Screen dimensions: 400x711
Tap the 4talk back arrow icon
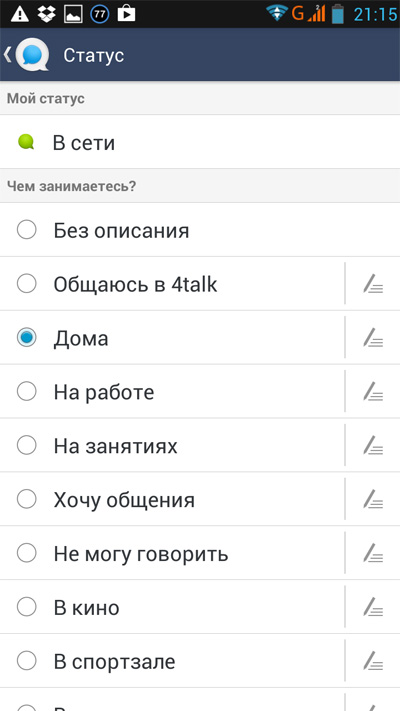click(x=26, y=54)
